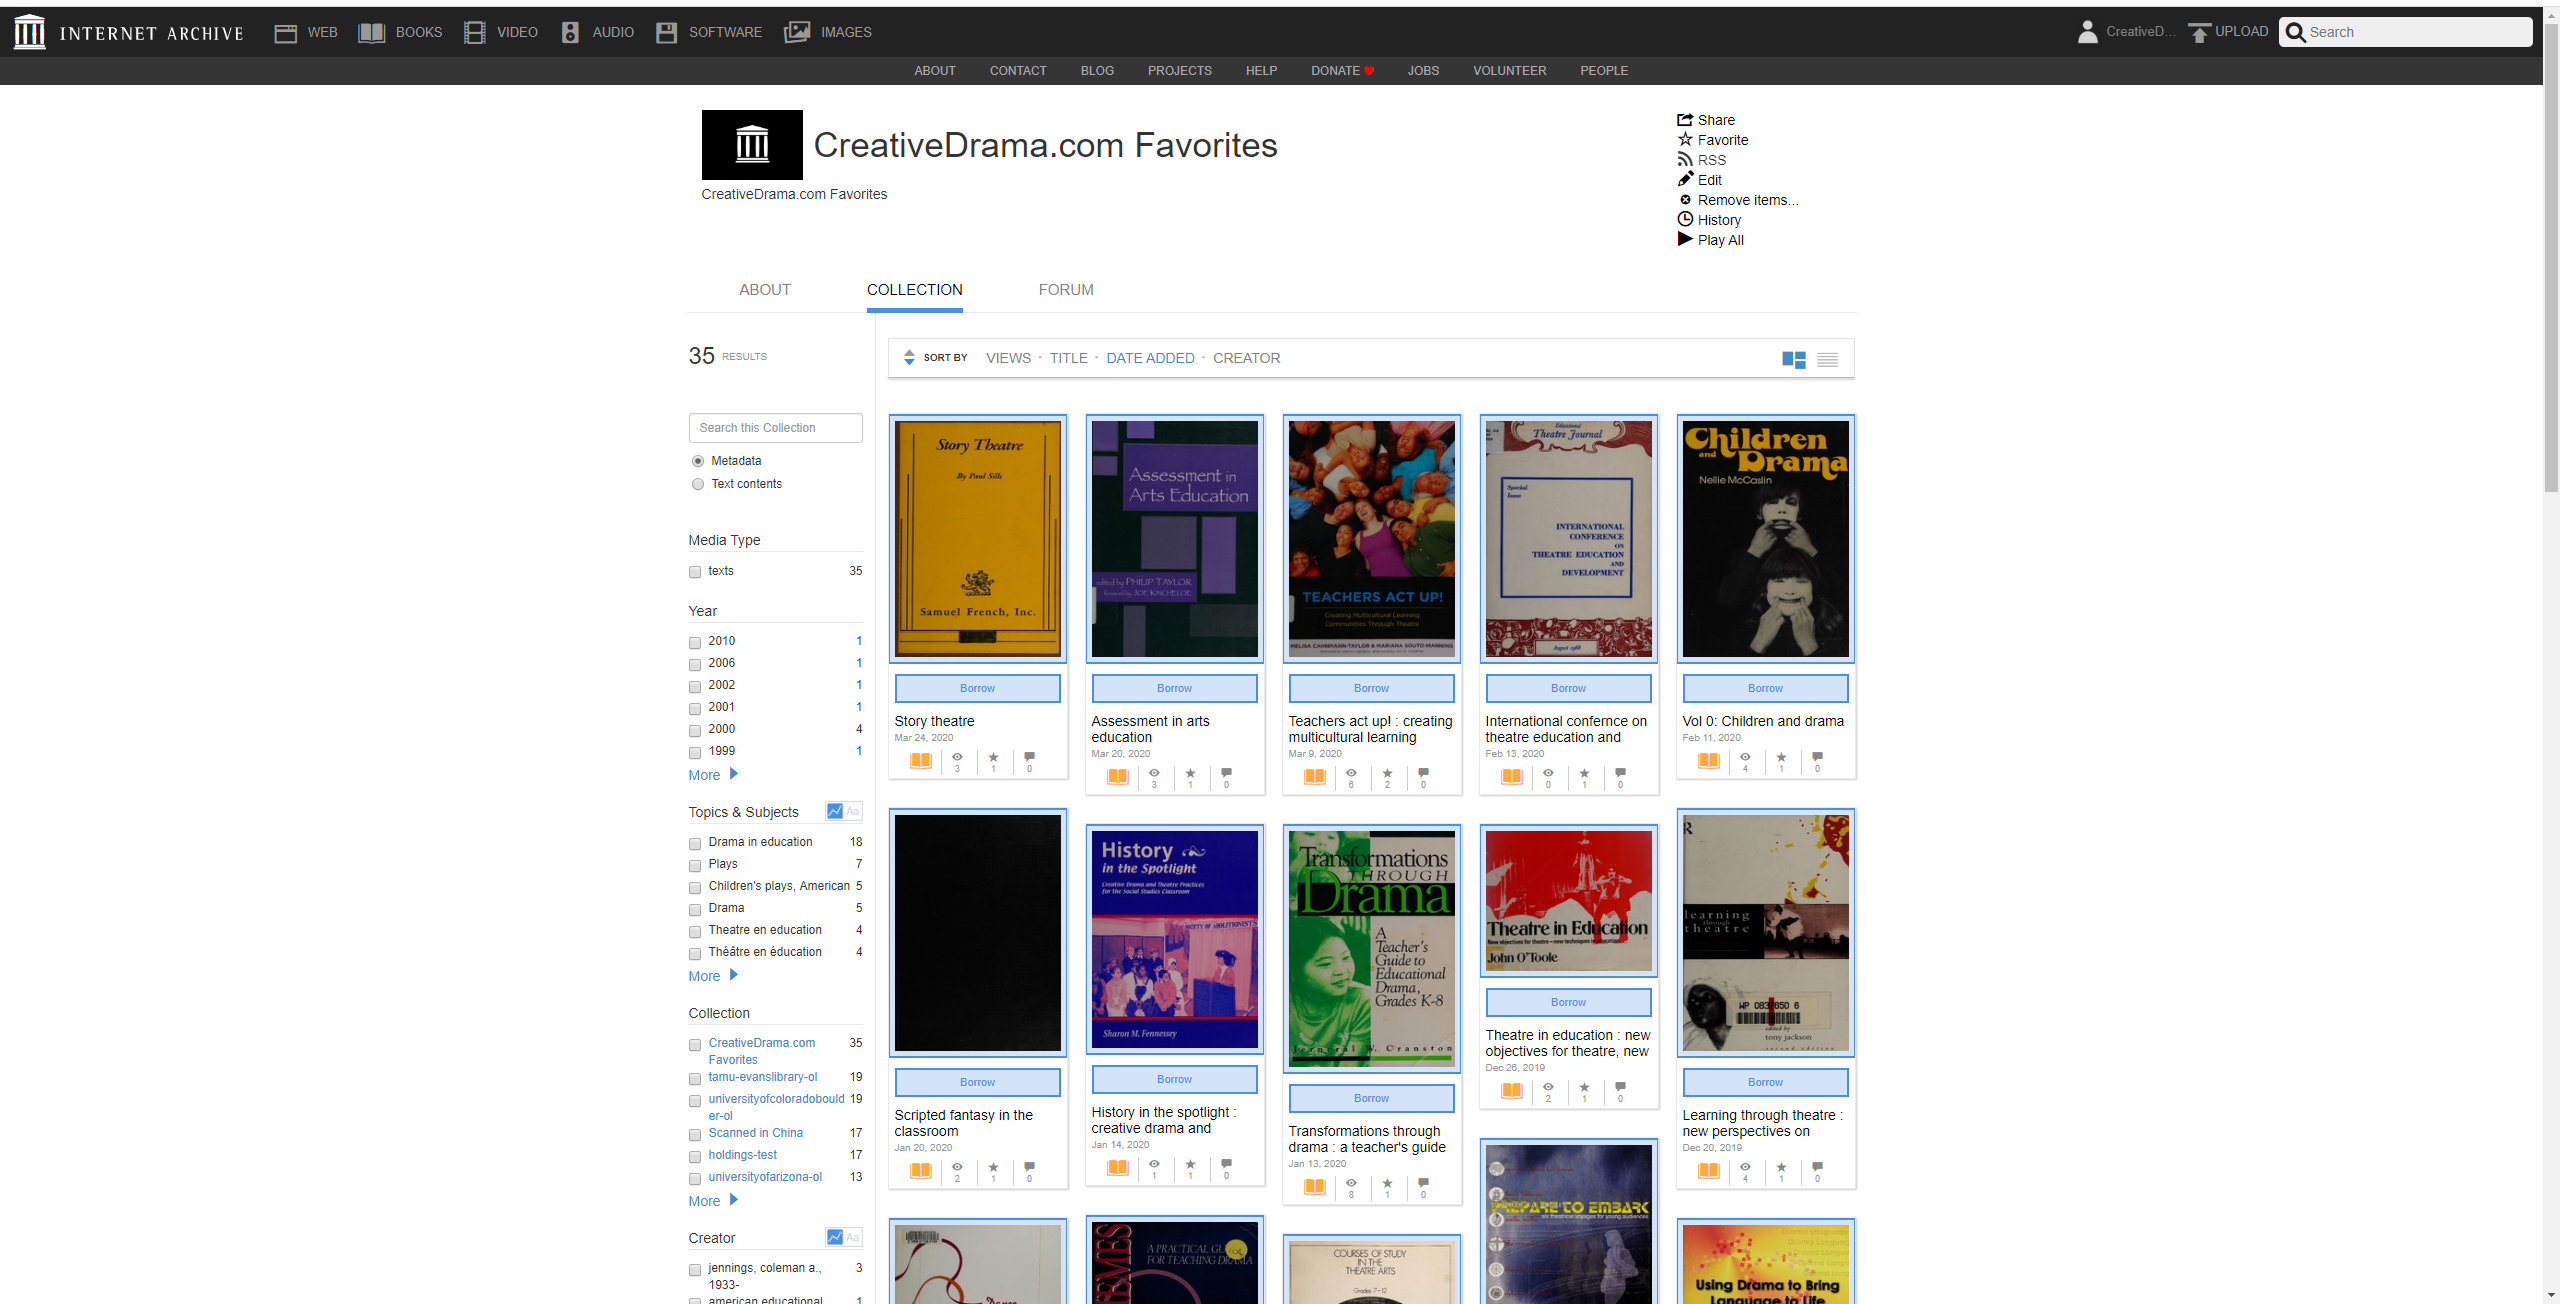The height and width of the screenshot is (1304, 2560).
Task: Open Topics & Subjects chart icon
Action: click(834, 811)
